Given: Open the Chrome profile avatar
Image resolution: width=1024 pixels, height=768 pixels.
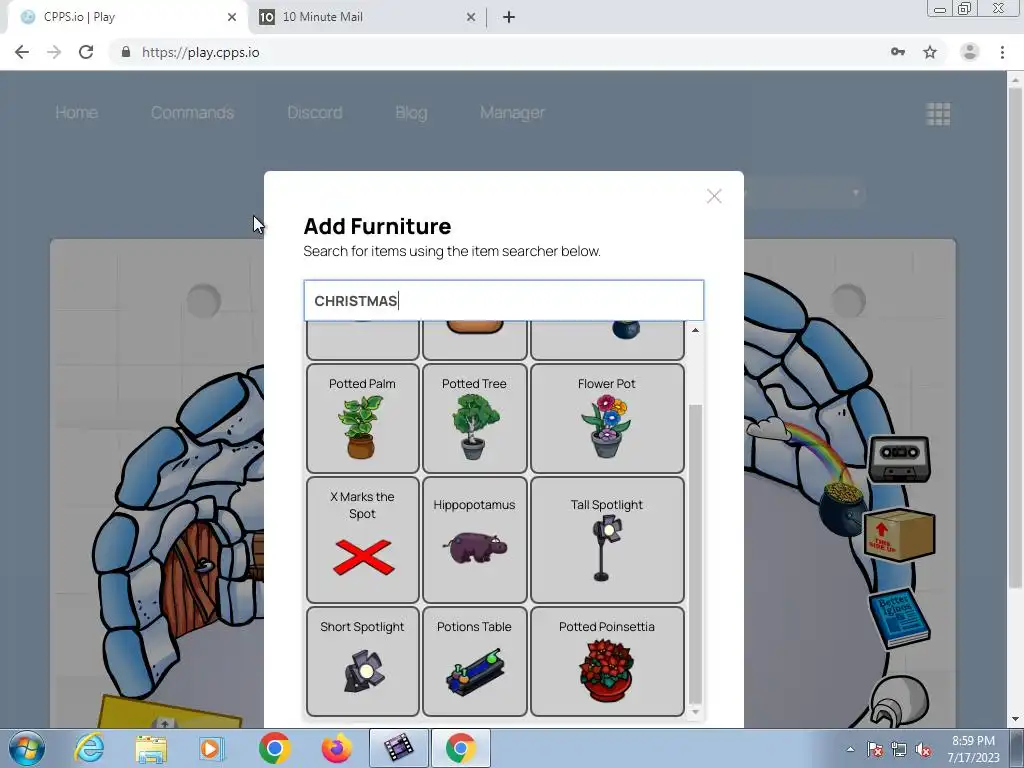Looking at the screenshot, I should [970, 52].
